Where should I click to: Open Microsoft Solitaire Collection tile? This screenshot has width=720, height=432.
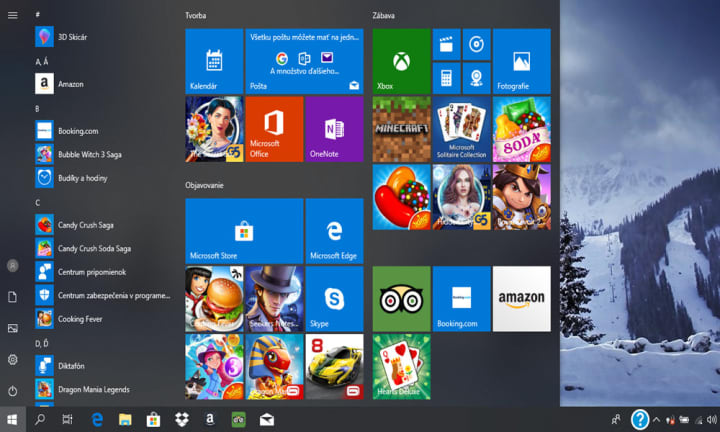pos(461,129)
